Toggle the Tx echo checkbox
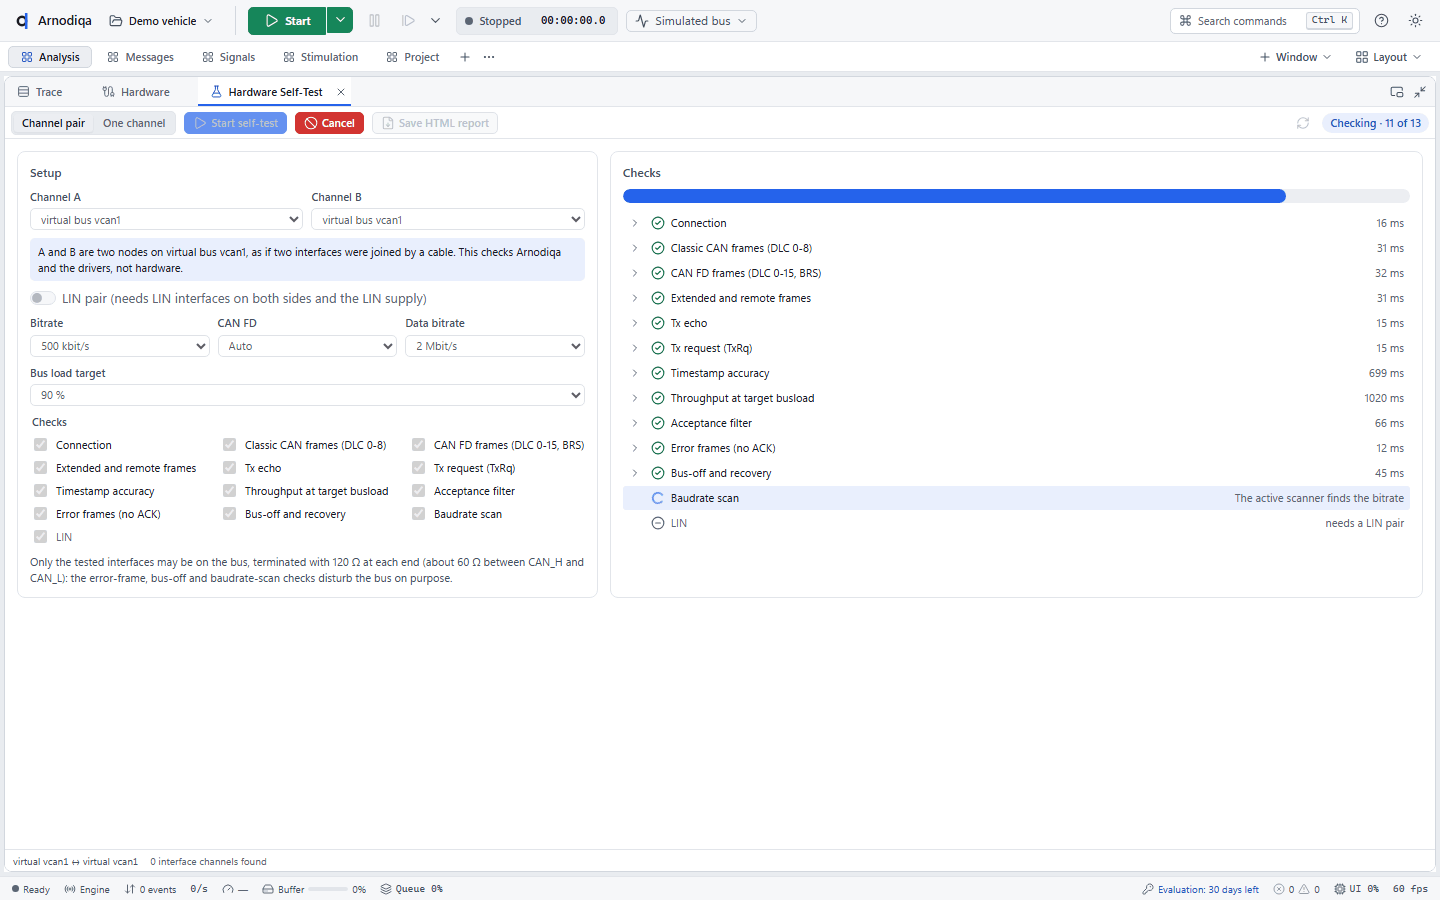Screen dimensions: 1440x900 pos(229,468)
